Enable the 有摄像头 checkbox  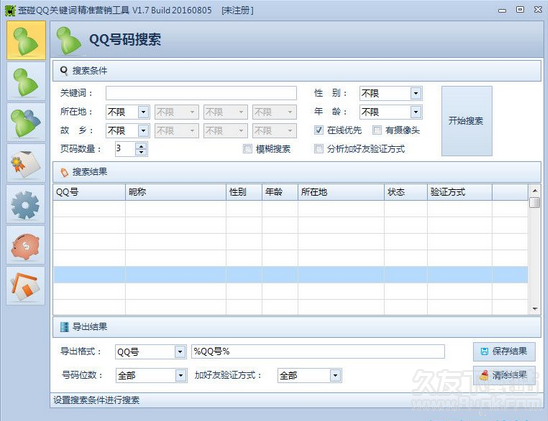377,130
